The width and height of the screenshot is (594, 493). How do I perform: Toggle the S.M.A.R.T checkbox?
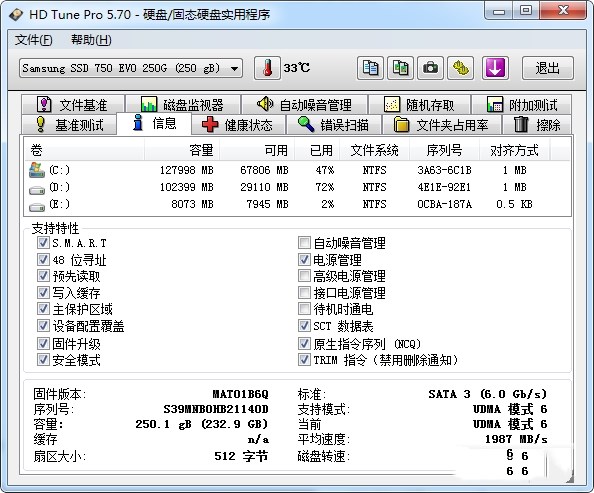point(43,243)
